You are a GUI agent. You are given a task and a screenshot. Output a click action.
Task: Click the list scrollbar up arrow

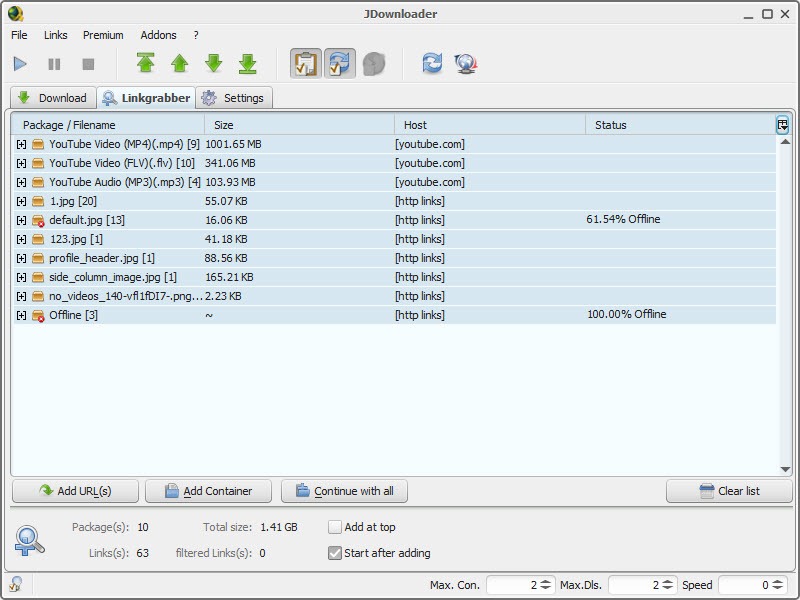pos(785,142)
